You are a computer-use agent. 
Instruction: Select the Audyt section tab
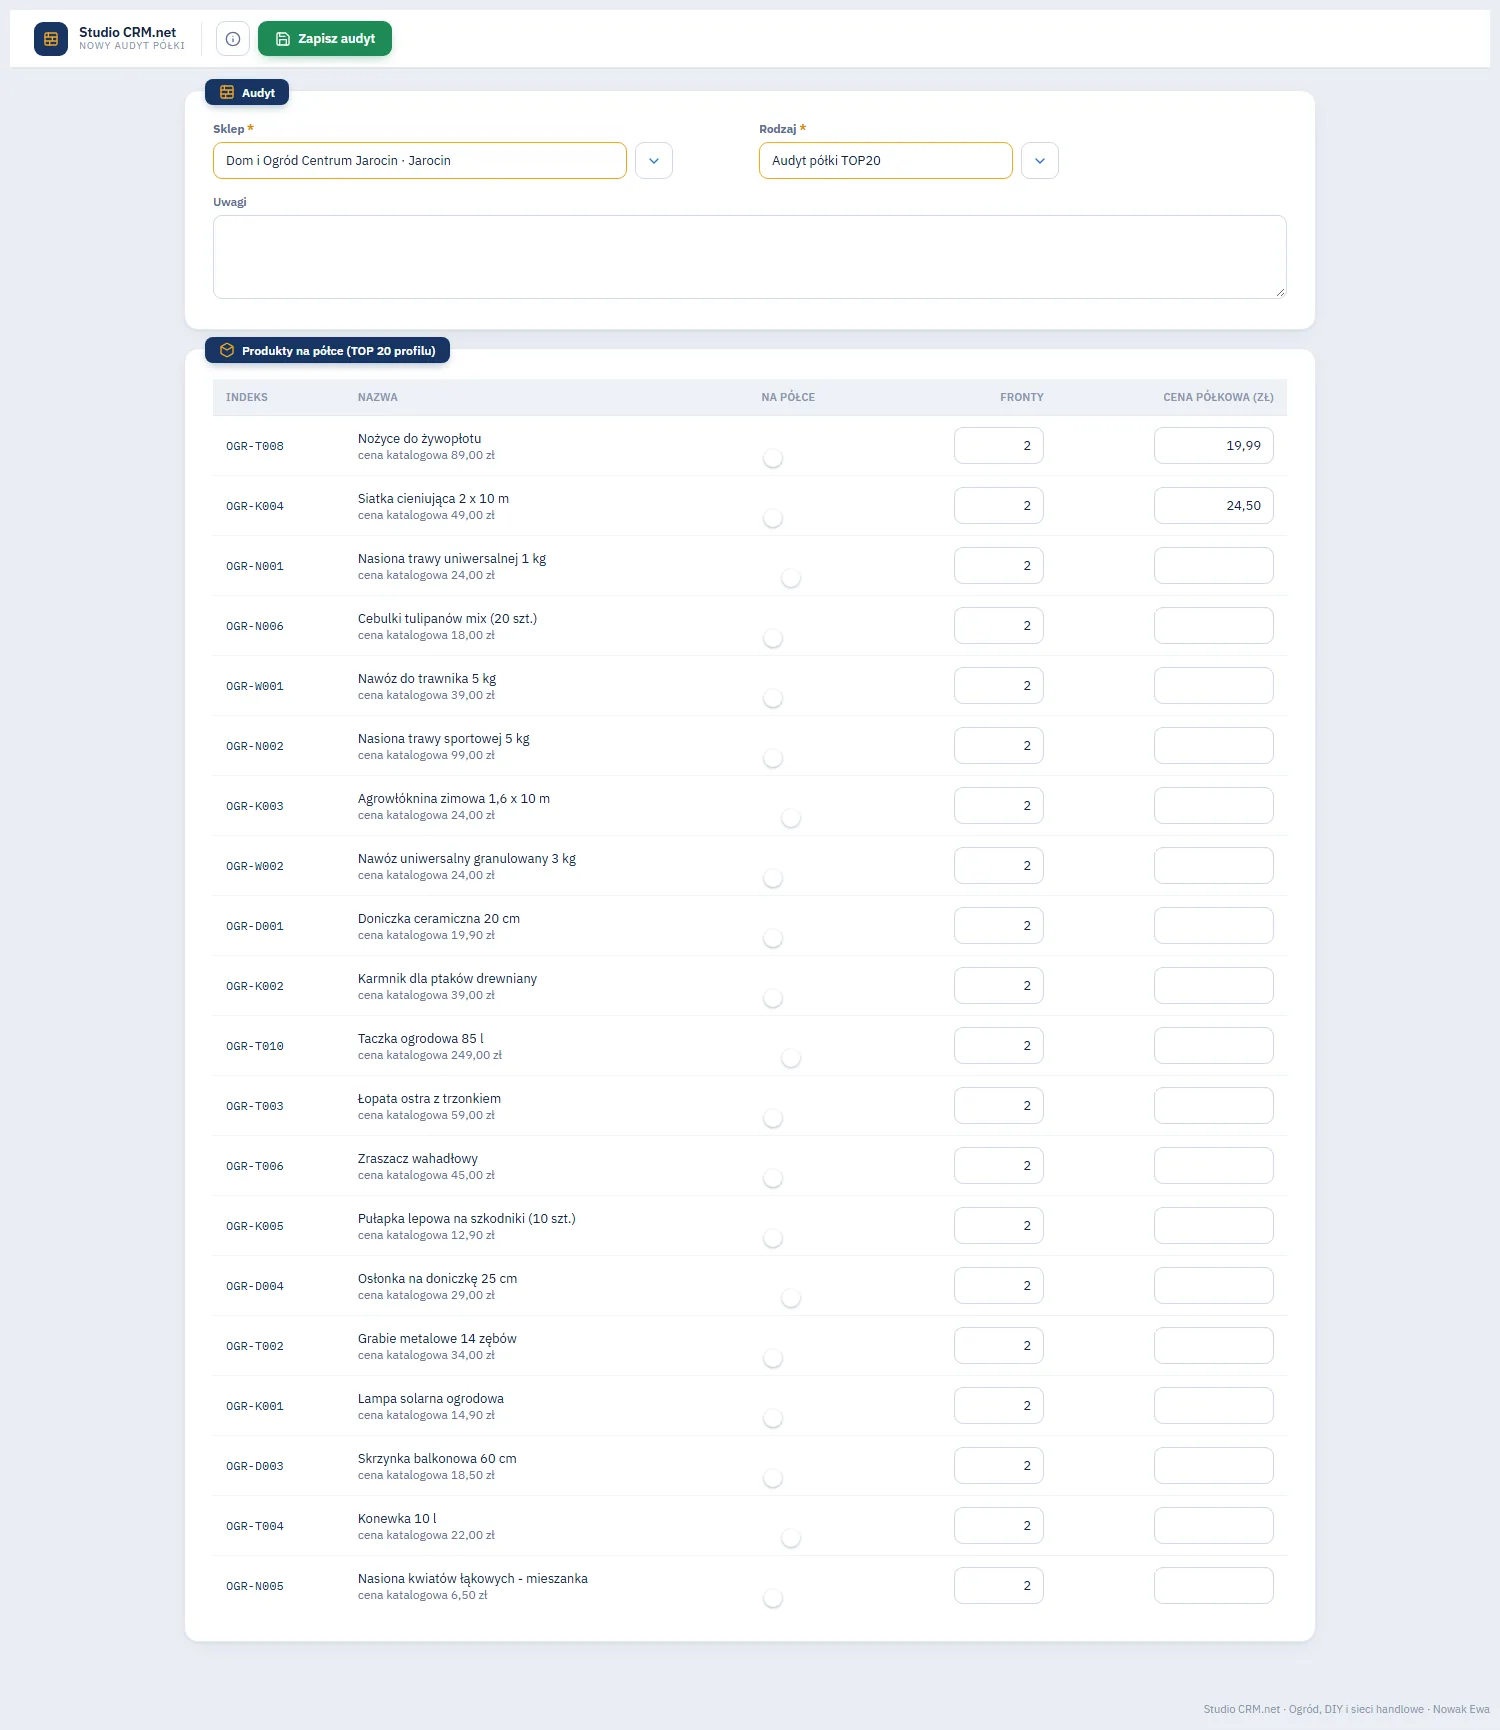point(247,92)
